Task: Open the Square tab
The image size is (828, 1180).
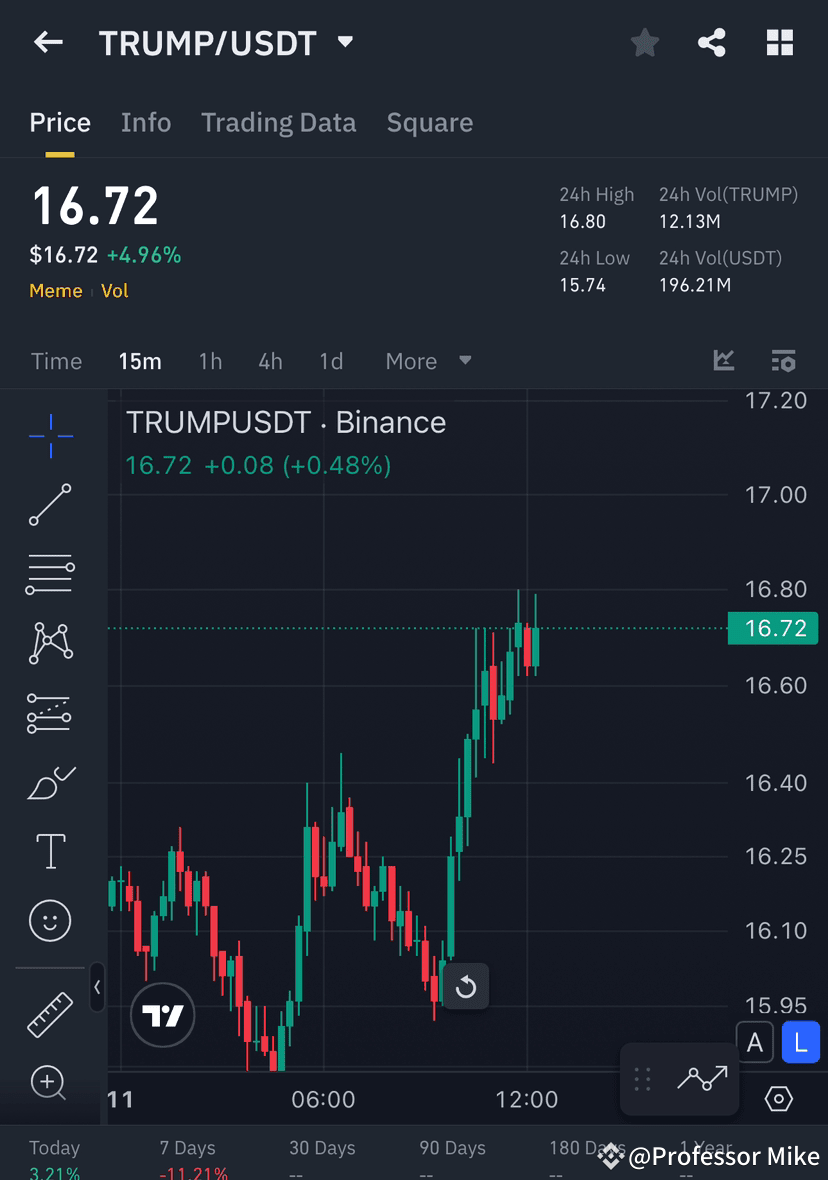Action: click(429, 122)
